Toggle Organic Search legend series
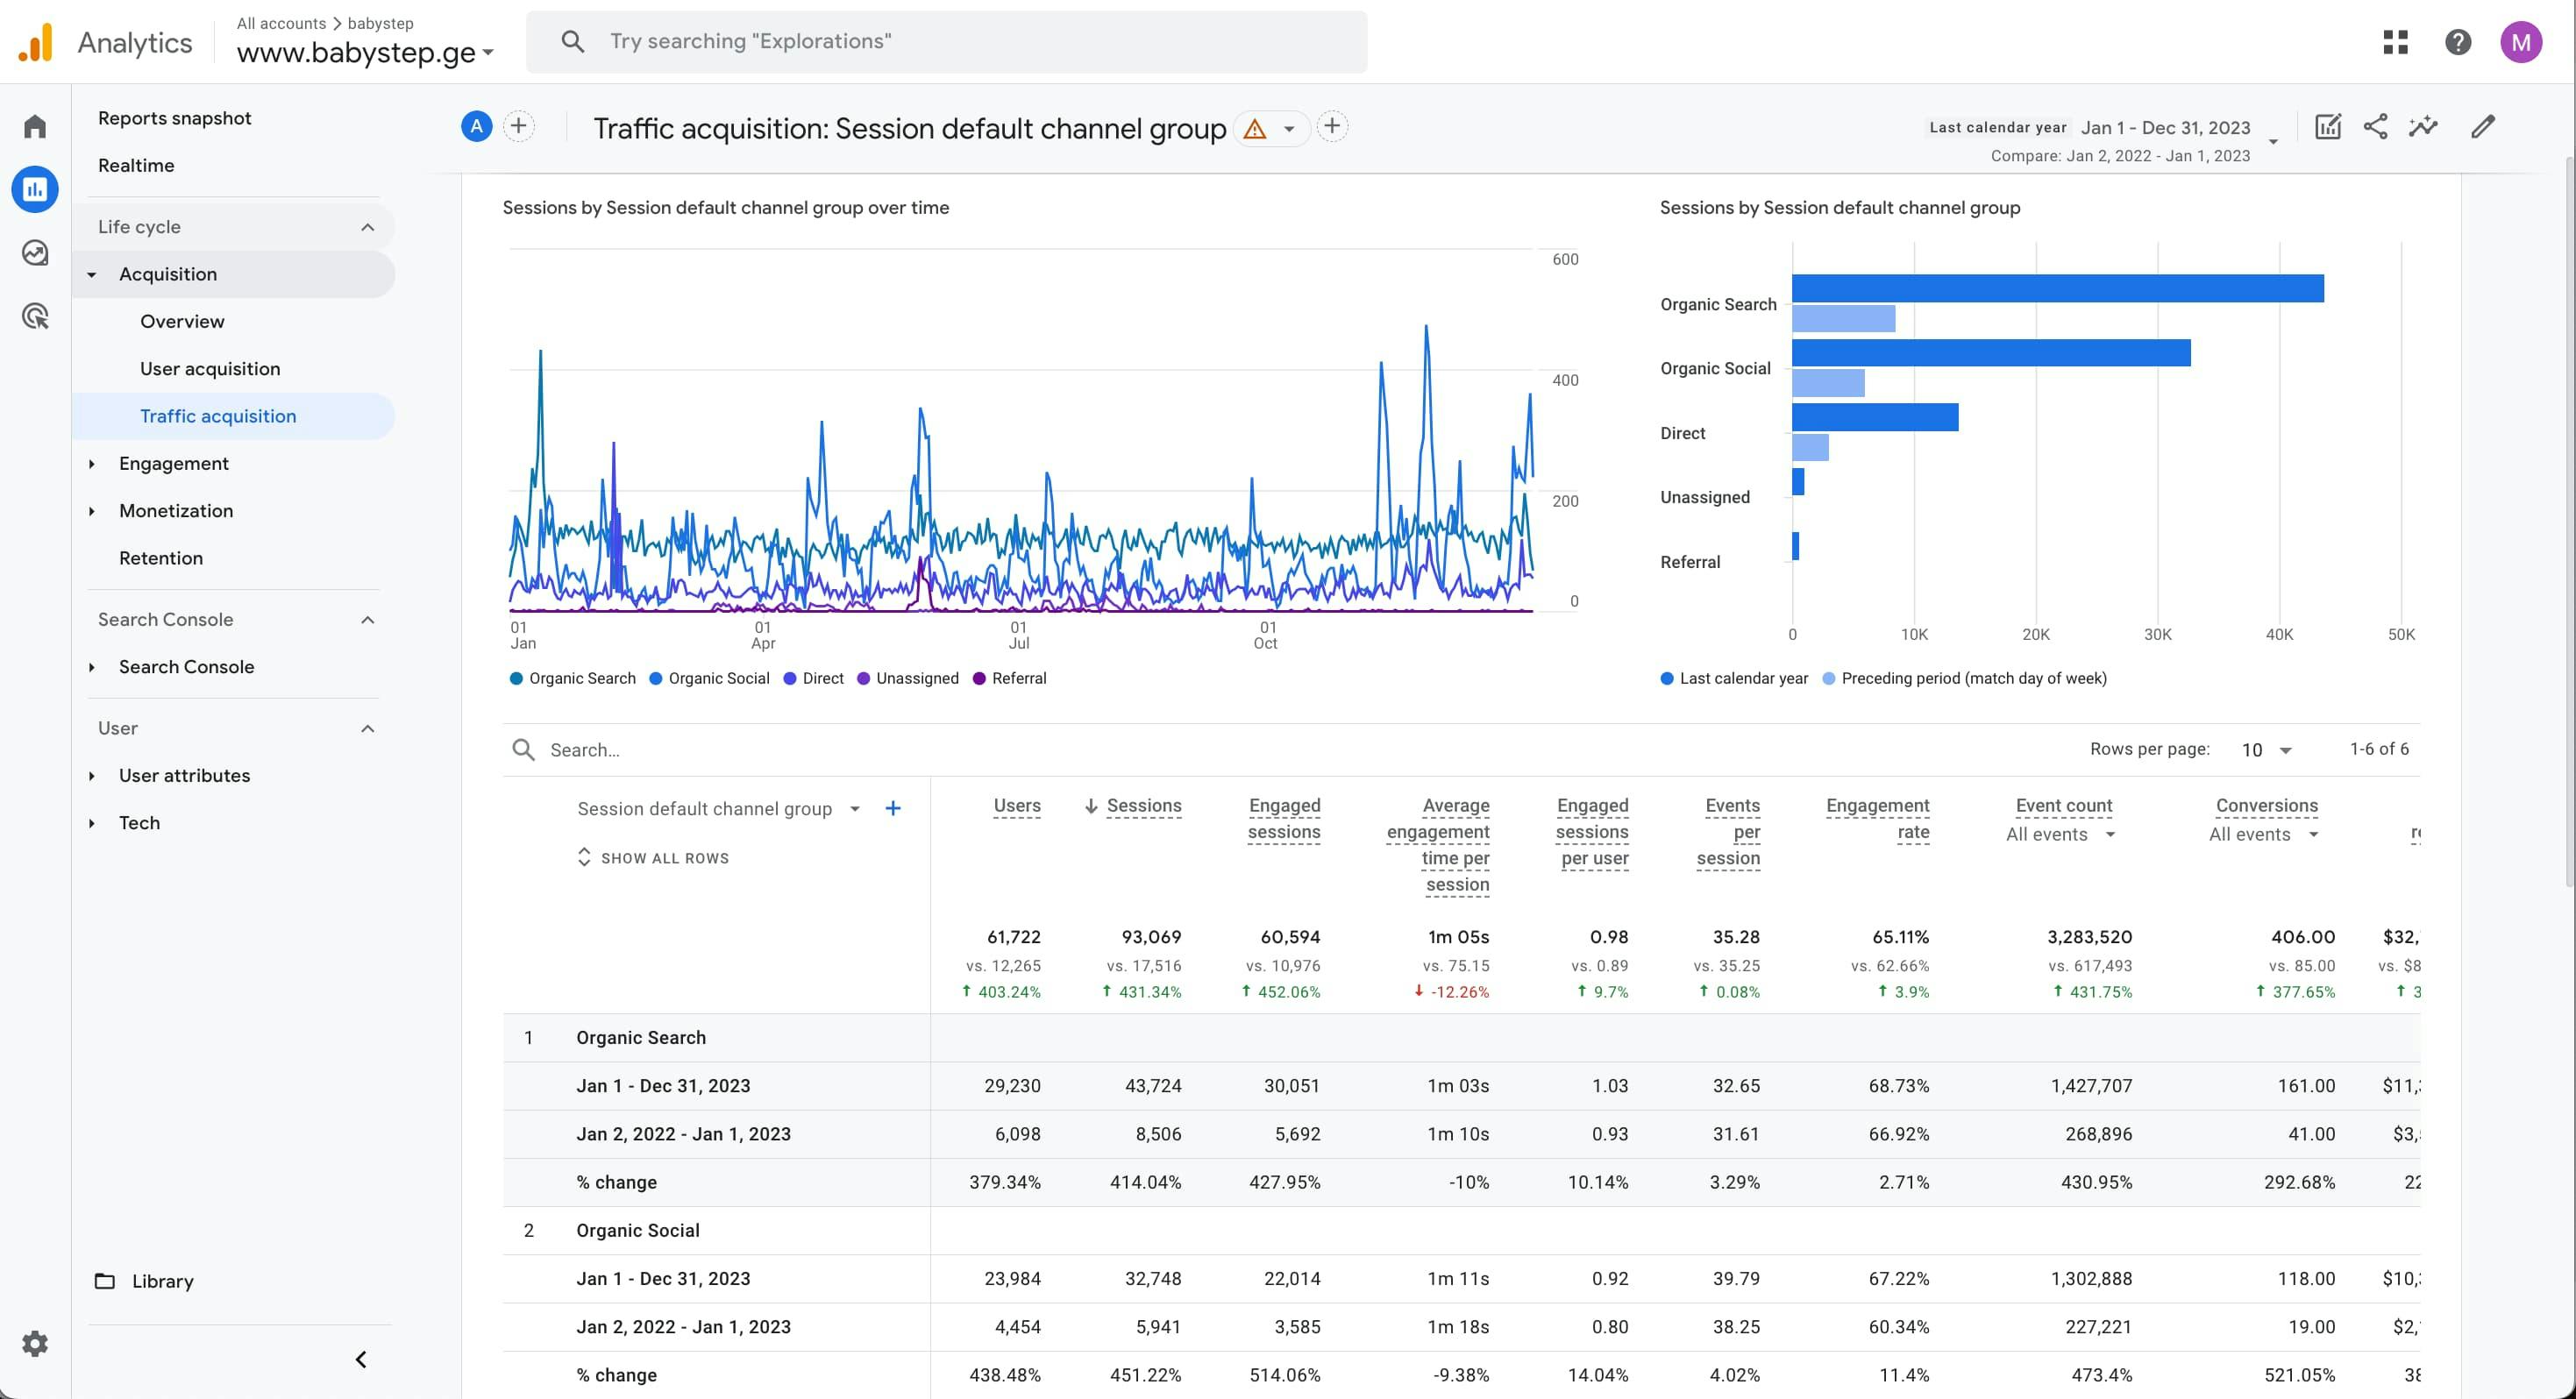Image resolution: width=2576 pixels, height=1399 pixels. (572, 678)
